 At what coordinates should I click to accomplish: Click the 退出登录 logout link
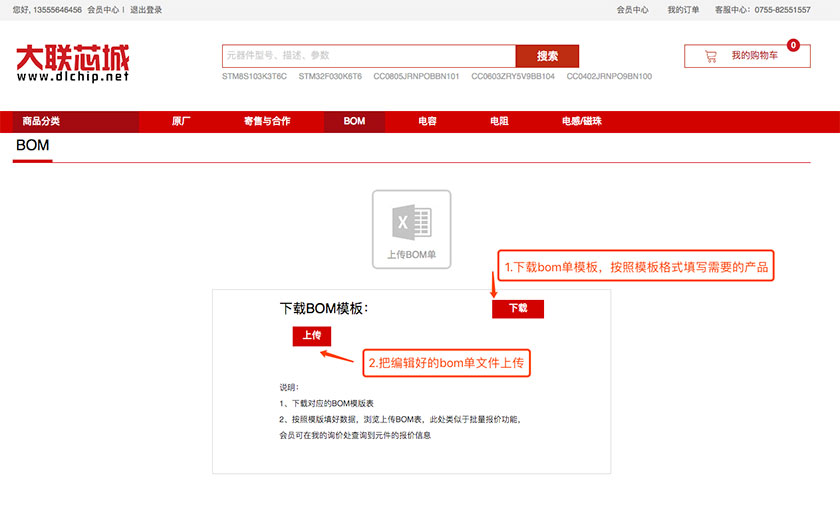146,10
